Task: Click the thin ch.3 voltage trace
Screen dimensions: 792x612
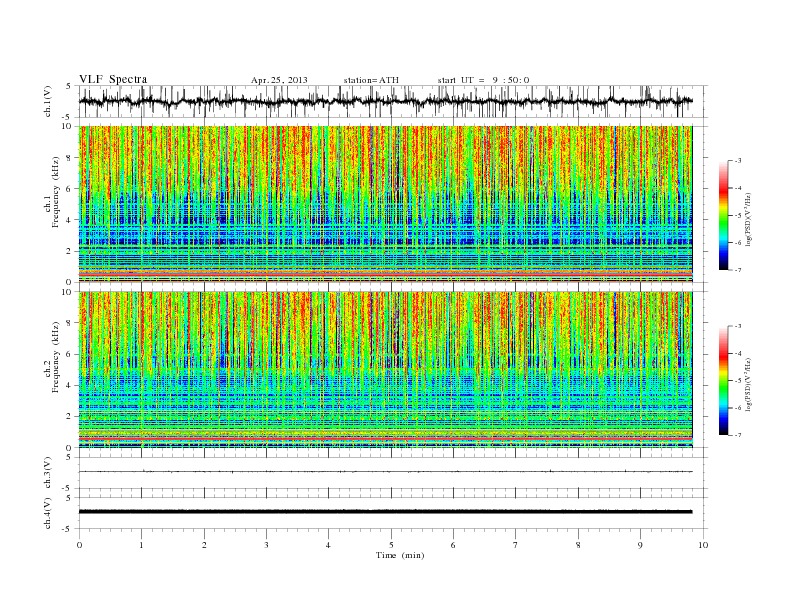Action: (385, 472)
